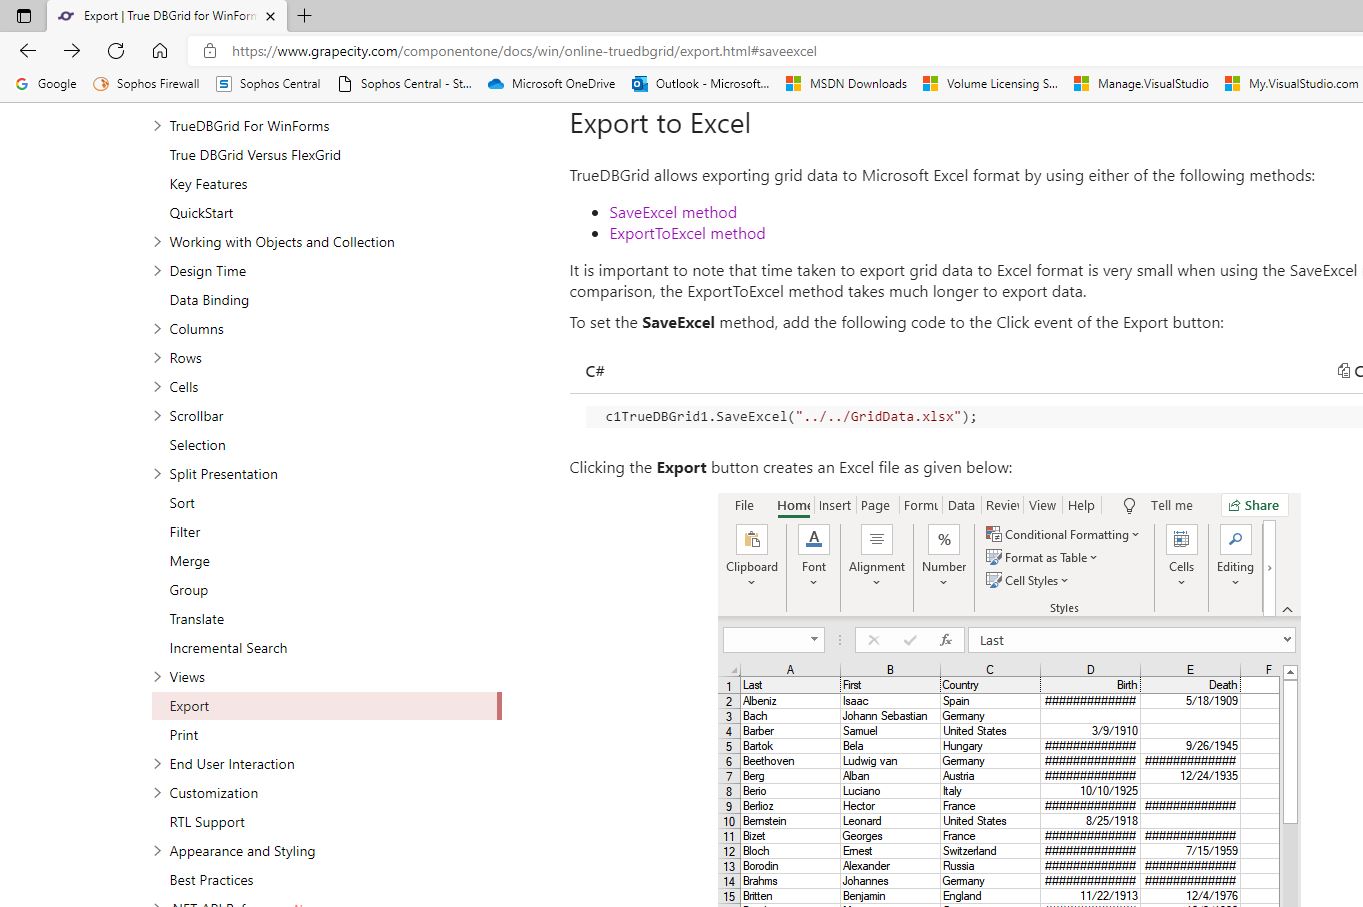This screenshot has width=1363, height=907.
Task: Click the Excel screenshot image
Action: (x=1009, y=700)
